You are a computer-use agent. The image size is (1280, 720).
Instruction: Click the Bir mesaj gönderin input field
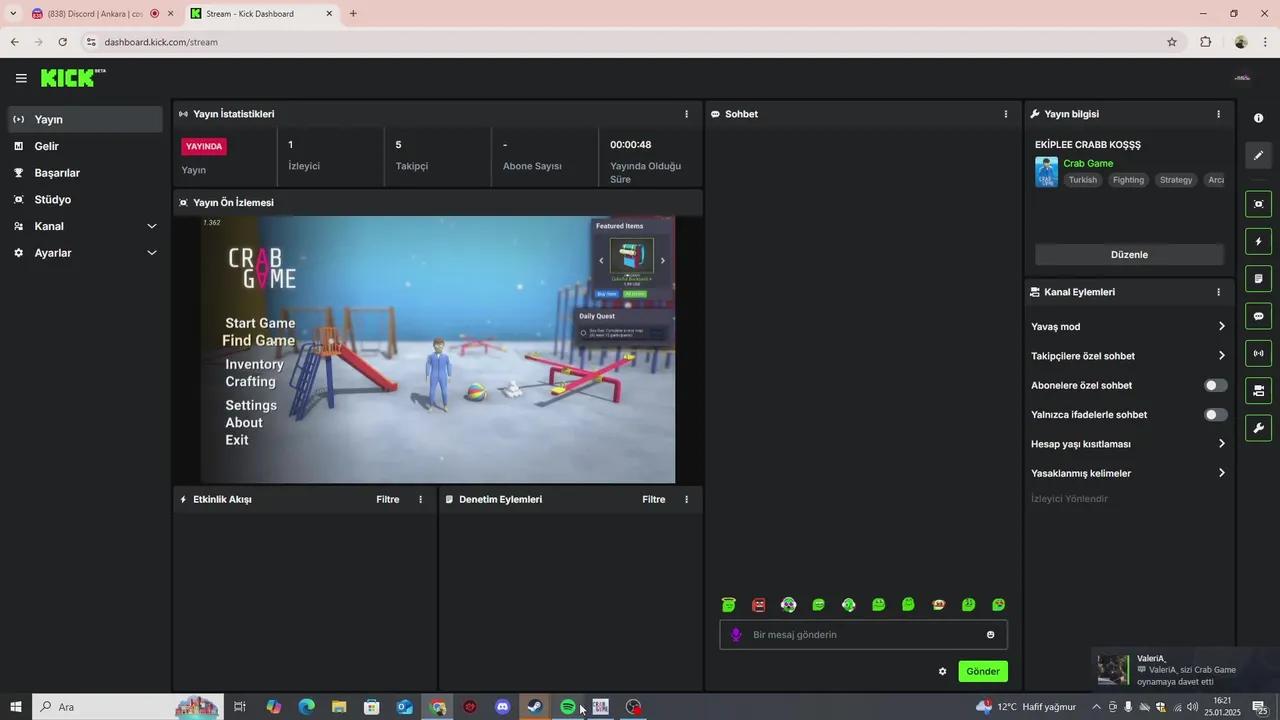coord(860,635)
